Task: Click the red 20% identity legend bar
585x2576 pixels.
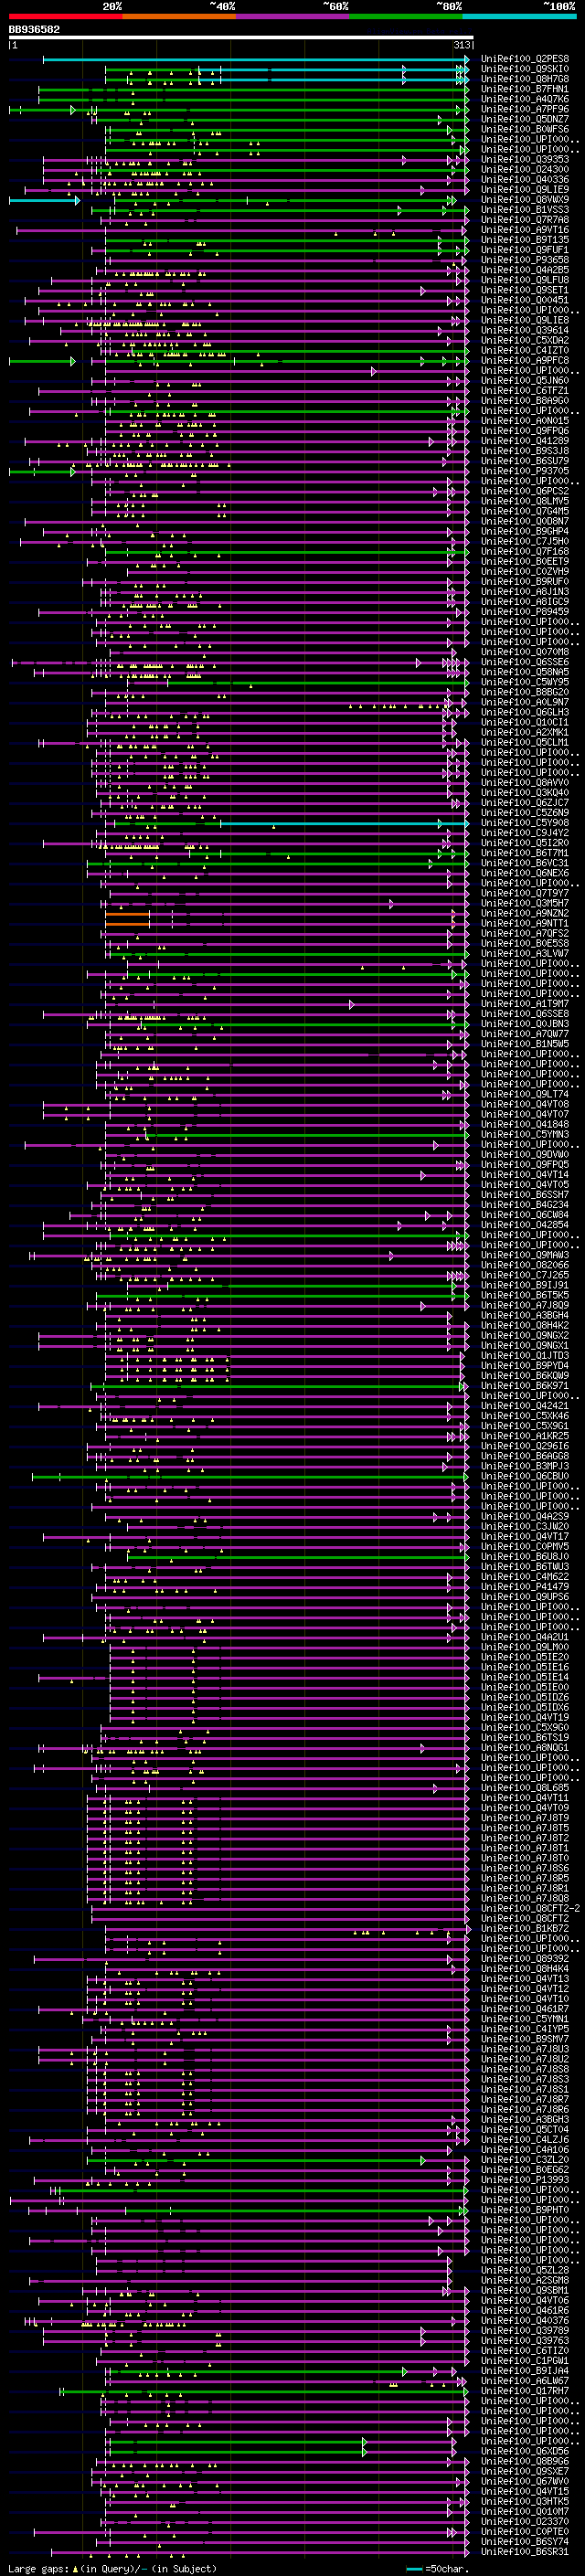Action: (65, 16)
